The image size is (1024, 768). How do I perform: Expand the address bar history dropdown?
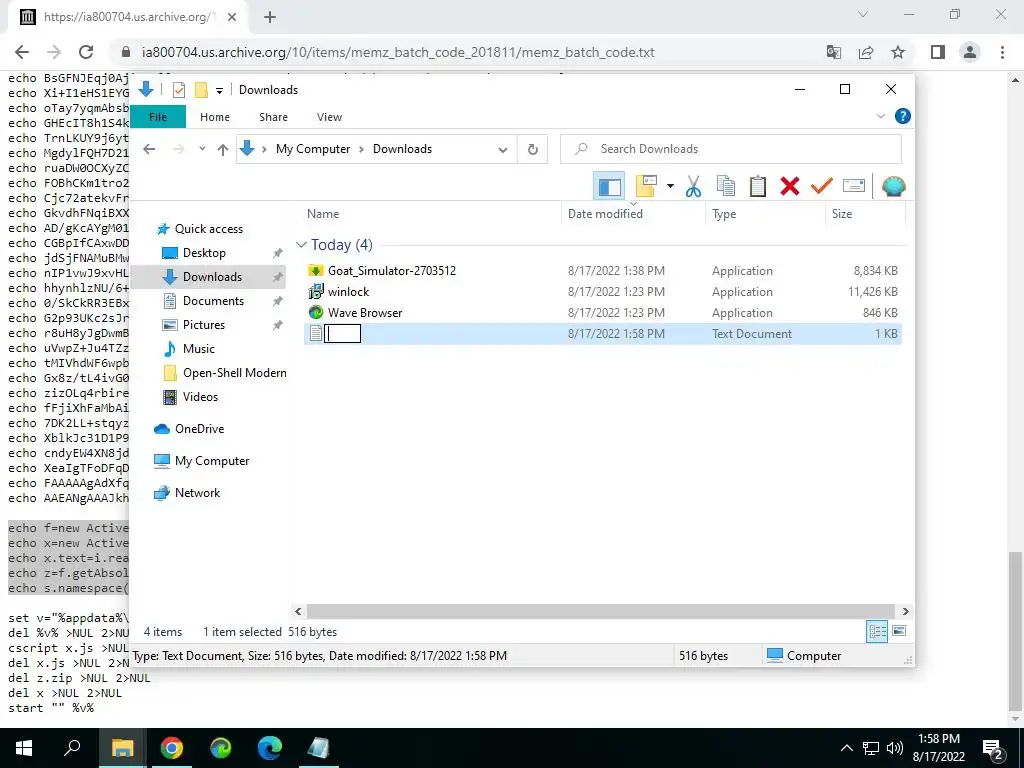[502, 150]
